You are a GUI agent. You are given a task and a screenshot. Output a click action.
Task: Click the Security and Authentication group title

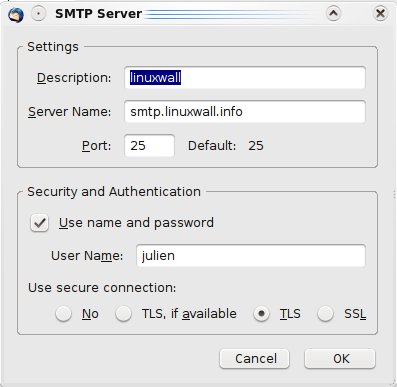coord(114,192)
